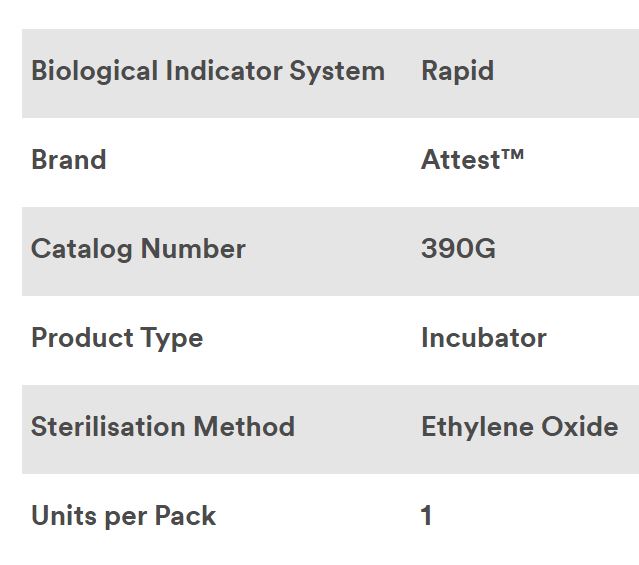This screenshot has width=639, height=565.
Task: Click the trademark symbol after Attest
Action: [x=515, y=154]
